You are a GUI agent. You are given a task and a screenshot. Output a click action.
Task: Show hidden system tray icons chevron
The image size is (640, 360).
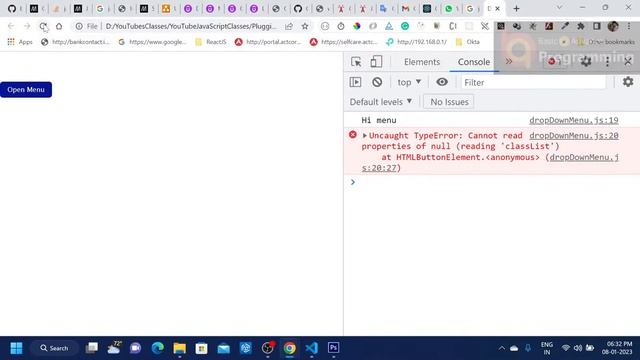(x=502, y=348)
